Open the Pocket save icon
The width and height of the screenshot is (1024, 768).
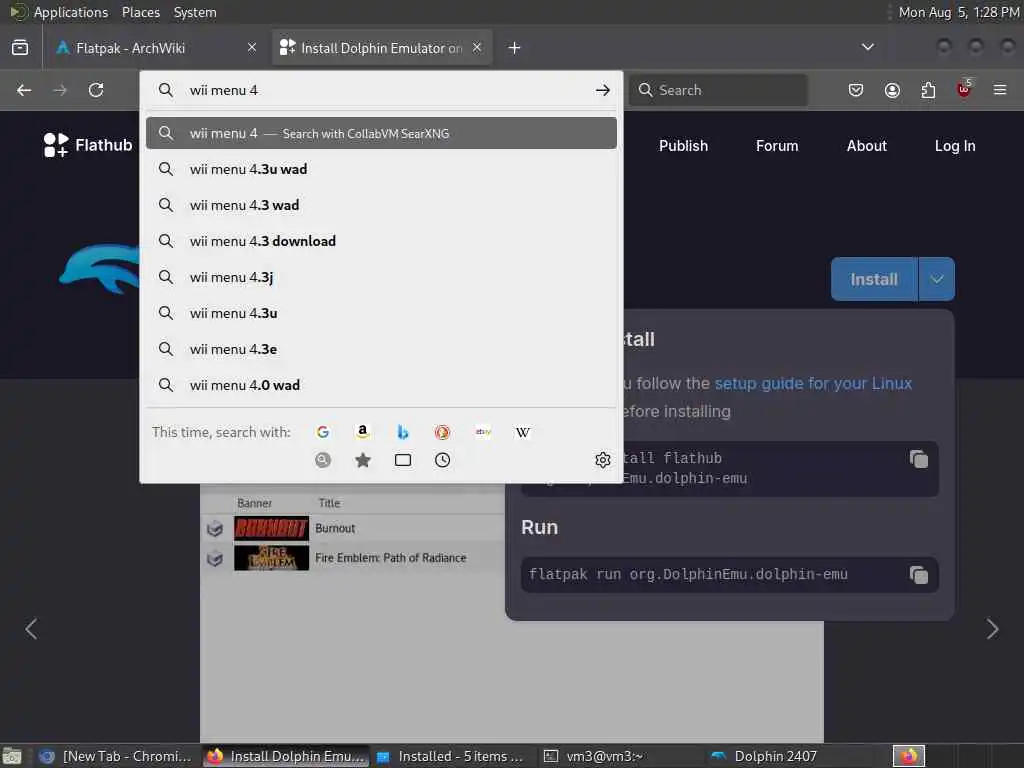point(856,90)
